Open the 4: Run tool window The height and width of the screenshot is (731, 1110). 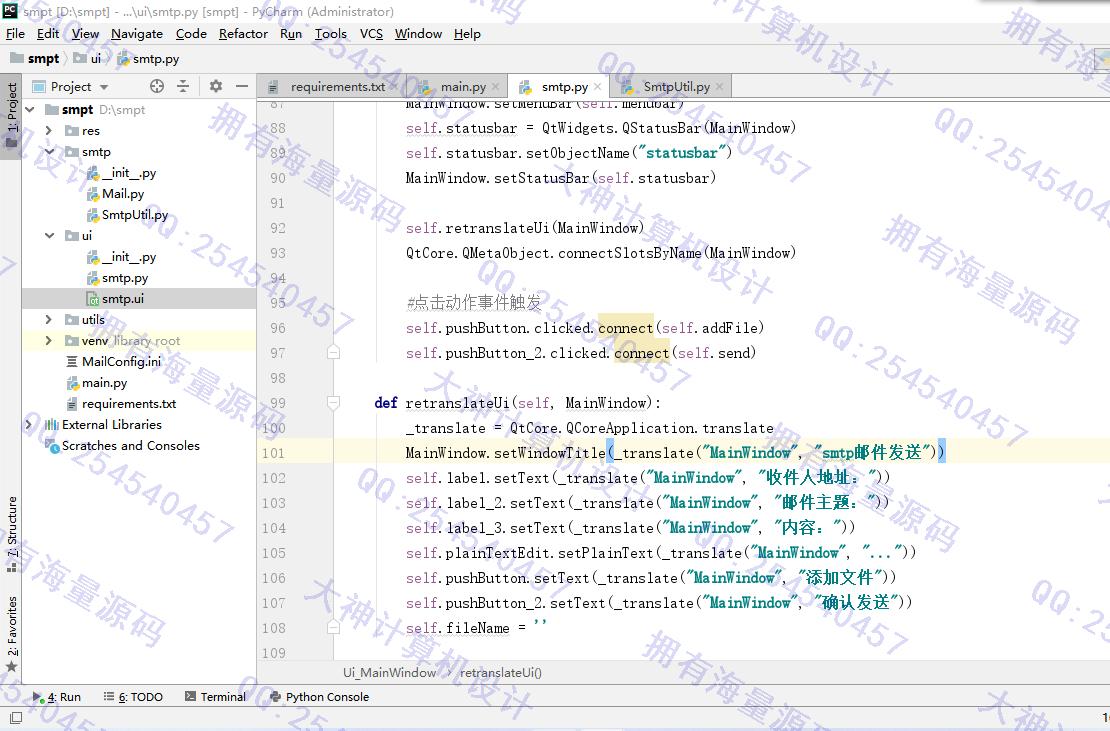57,697
